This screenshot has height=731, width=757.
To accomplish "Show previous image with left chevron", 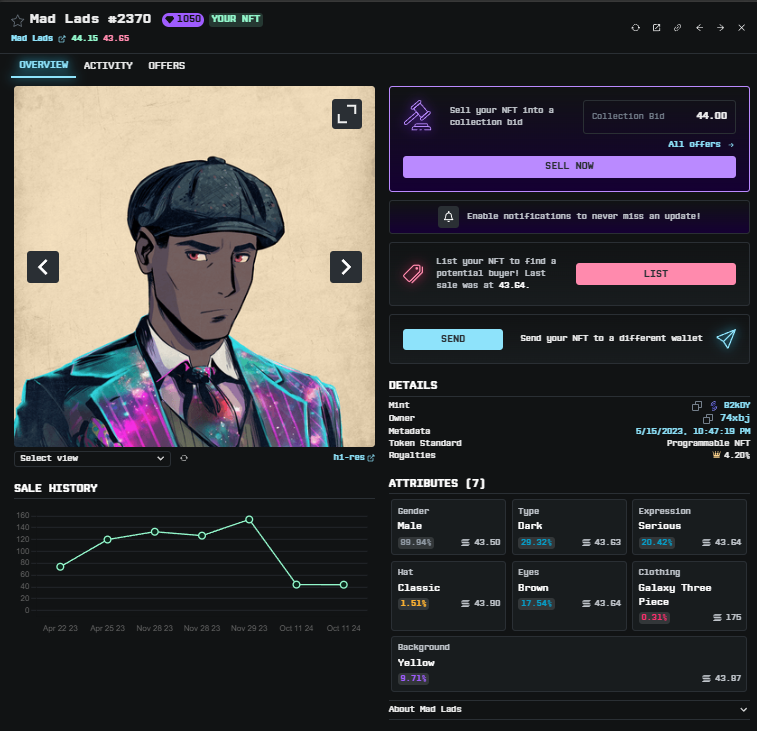I will coord(43,267).
